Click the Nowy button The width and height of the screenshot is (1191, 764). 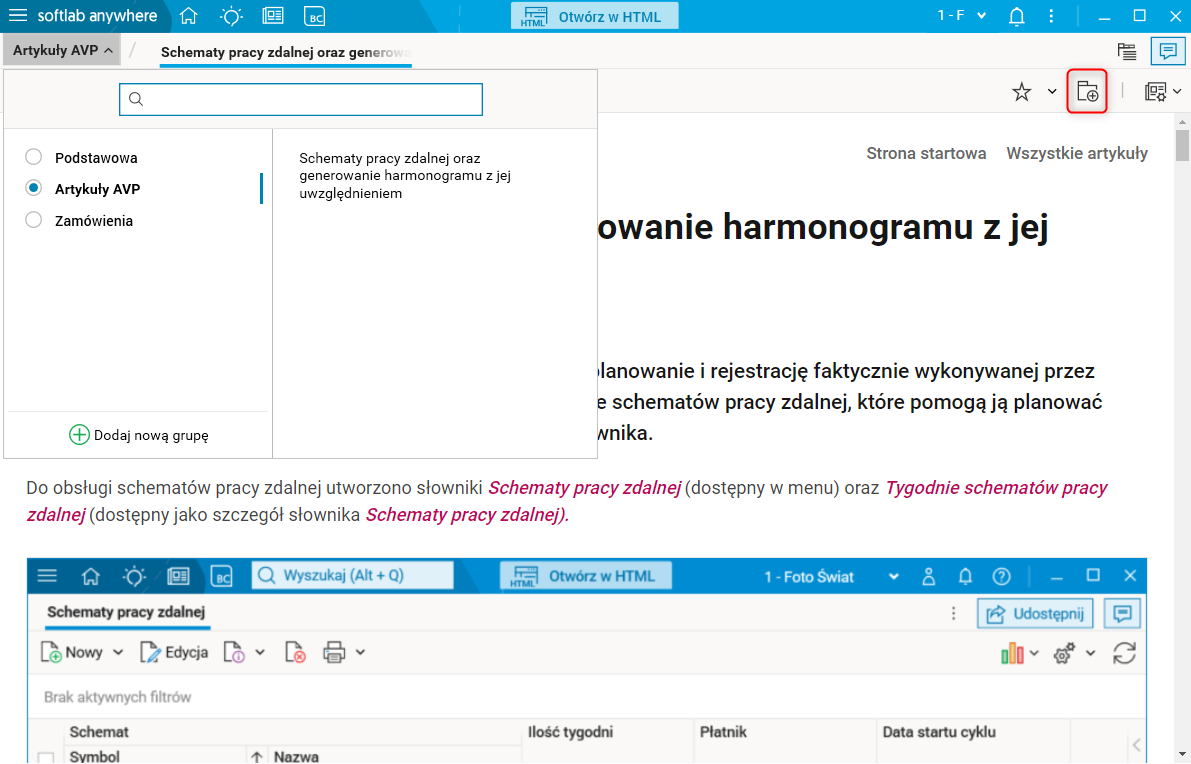click(x=71, y=652)
